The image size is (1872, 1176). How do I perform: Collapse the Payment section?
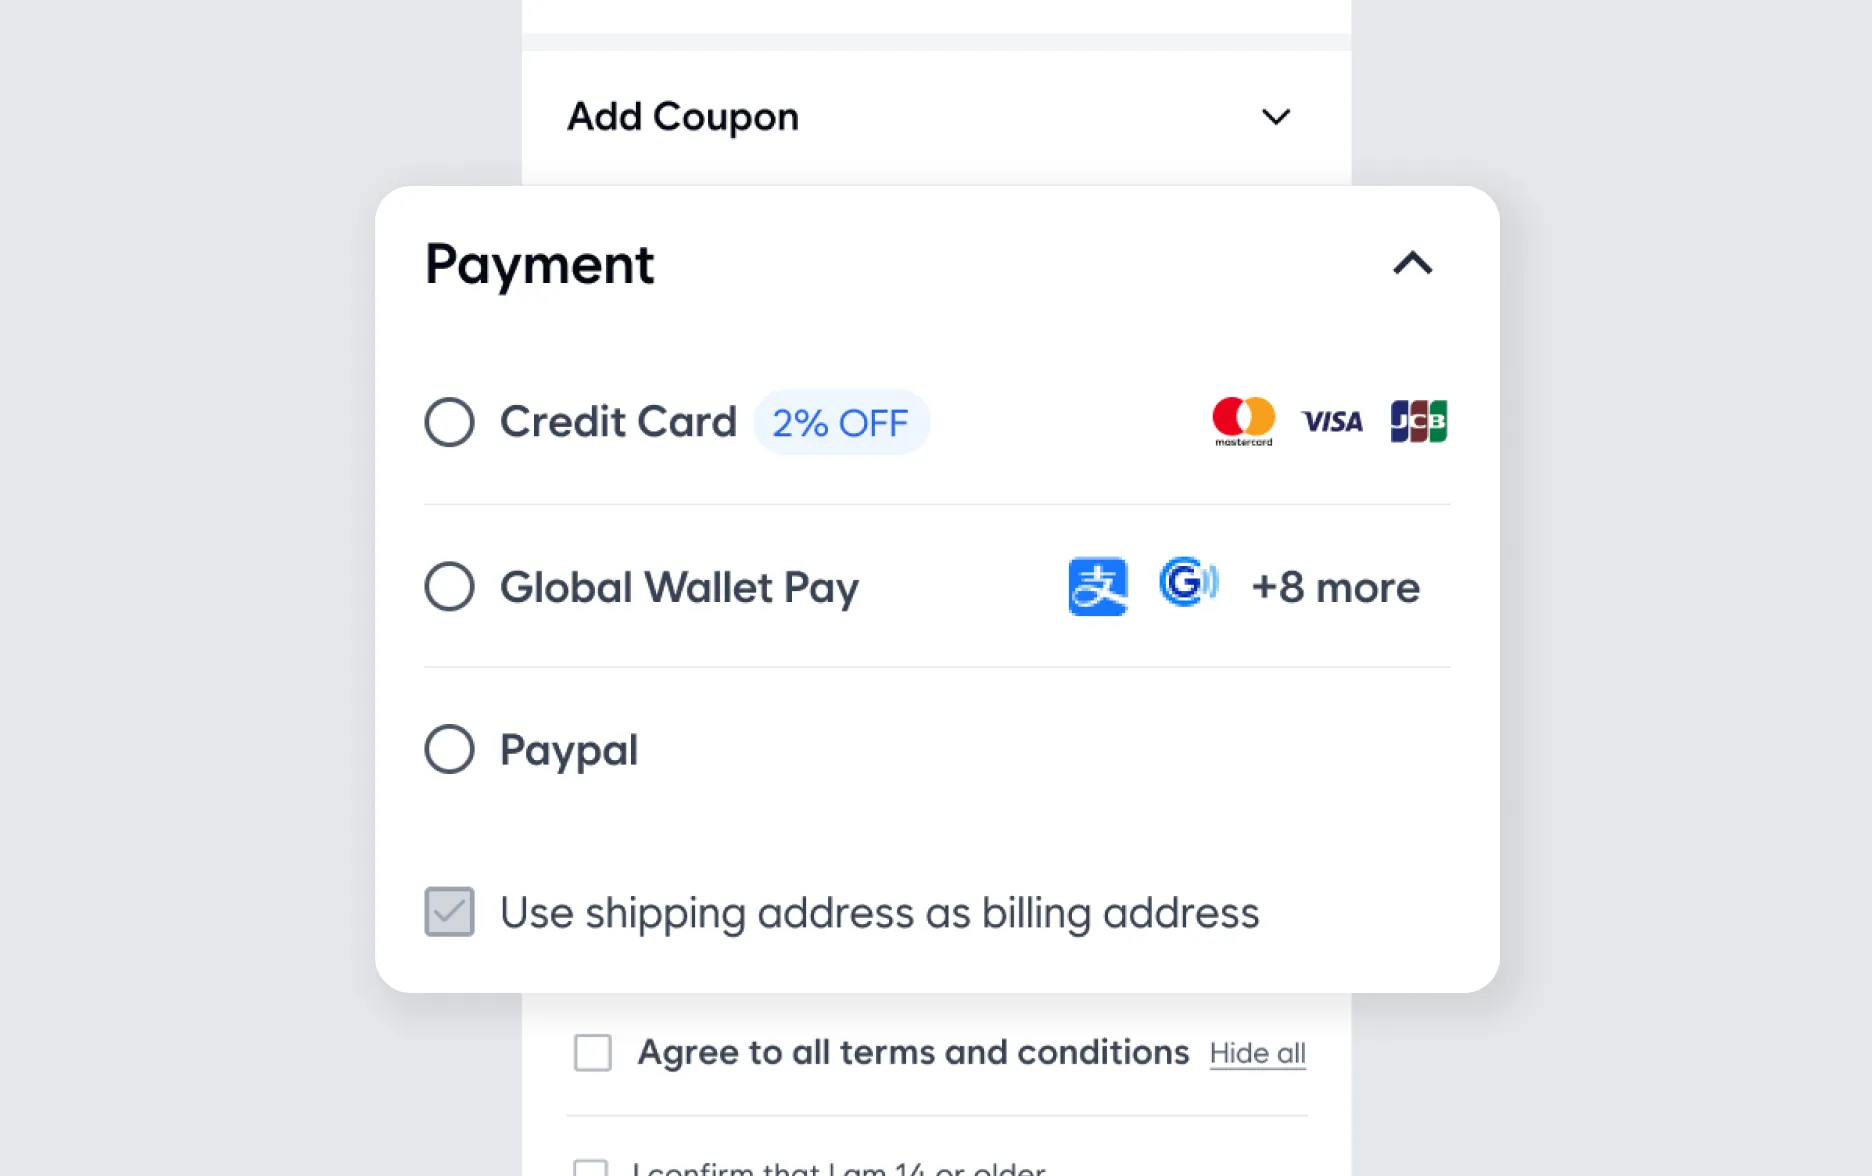coord(1413,264)
